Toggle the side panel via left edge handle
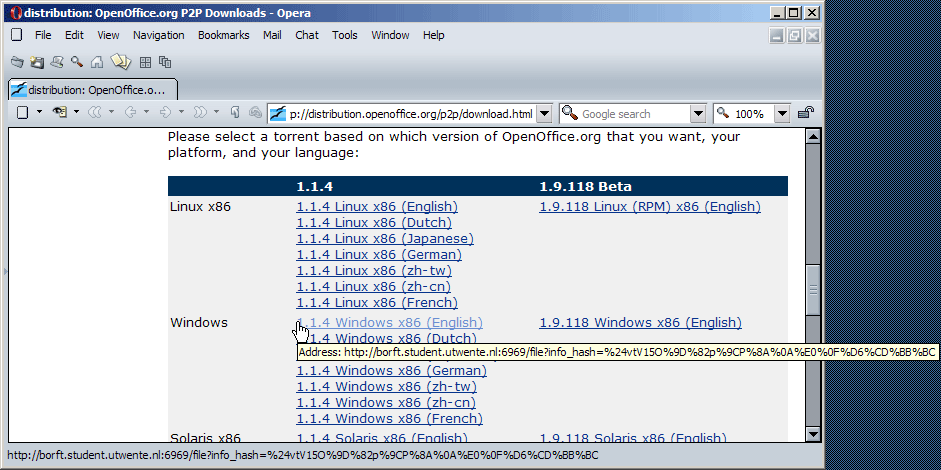 click(6, 271)
